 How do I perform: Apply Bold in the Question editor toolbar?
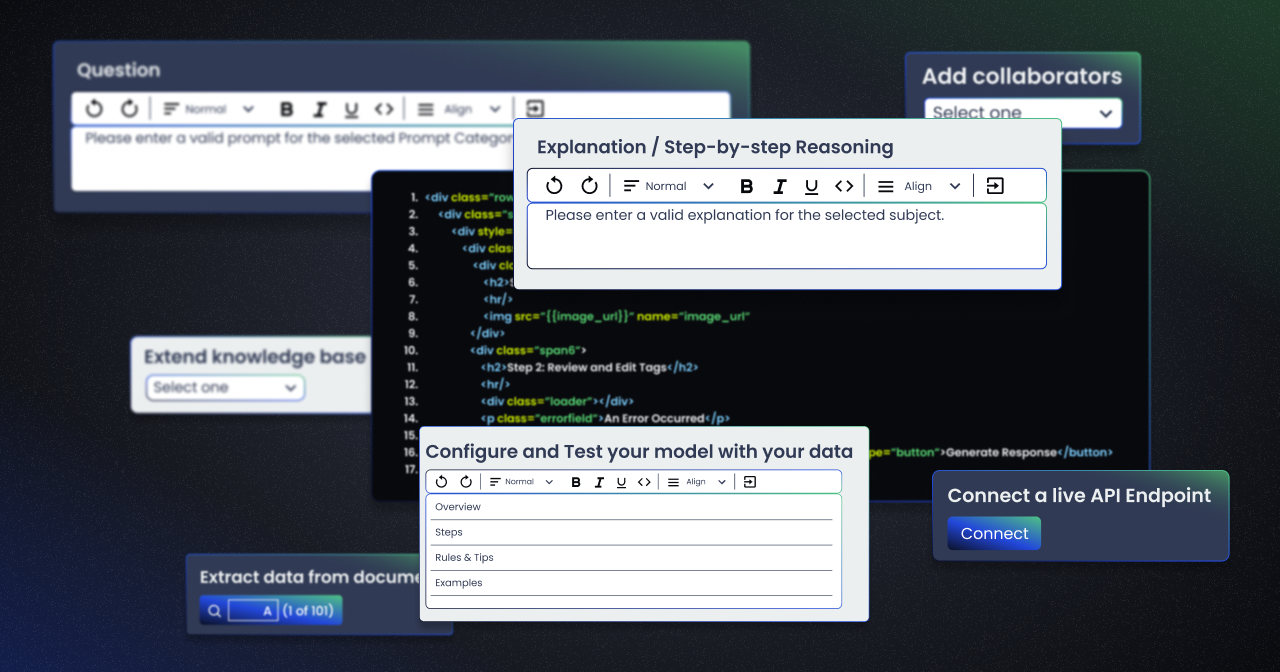[287, 108]
